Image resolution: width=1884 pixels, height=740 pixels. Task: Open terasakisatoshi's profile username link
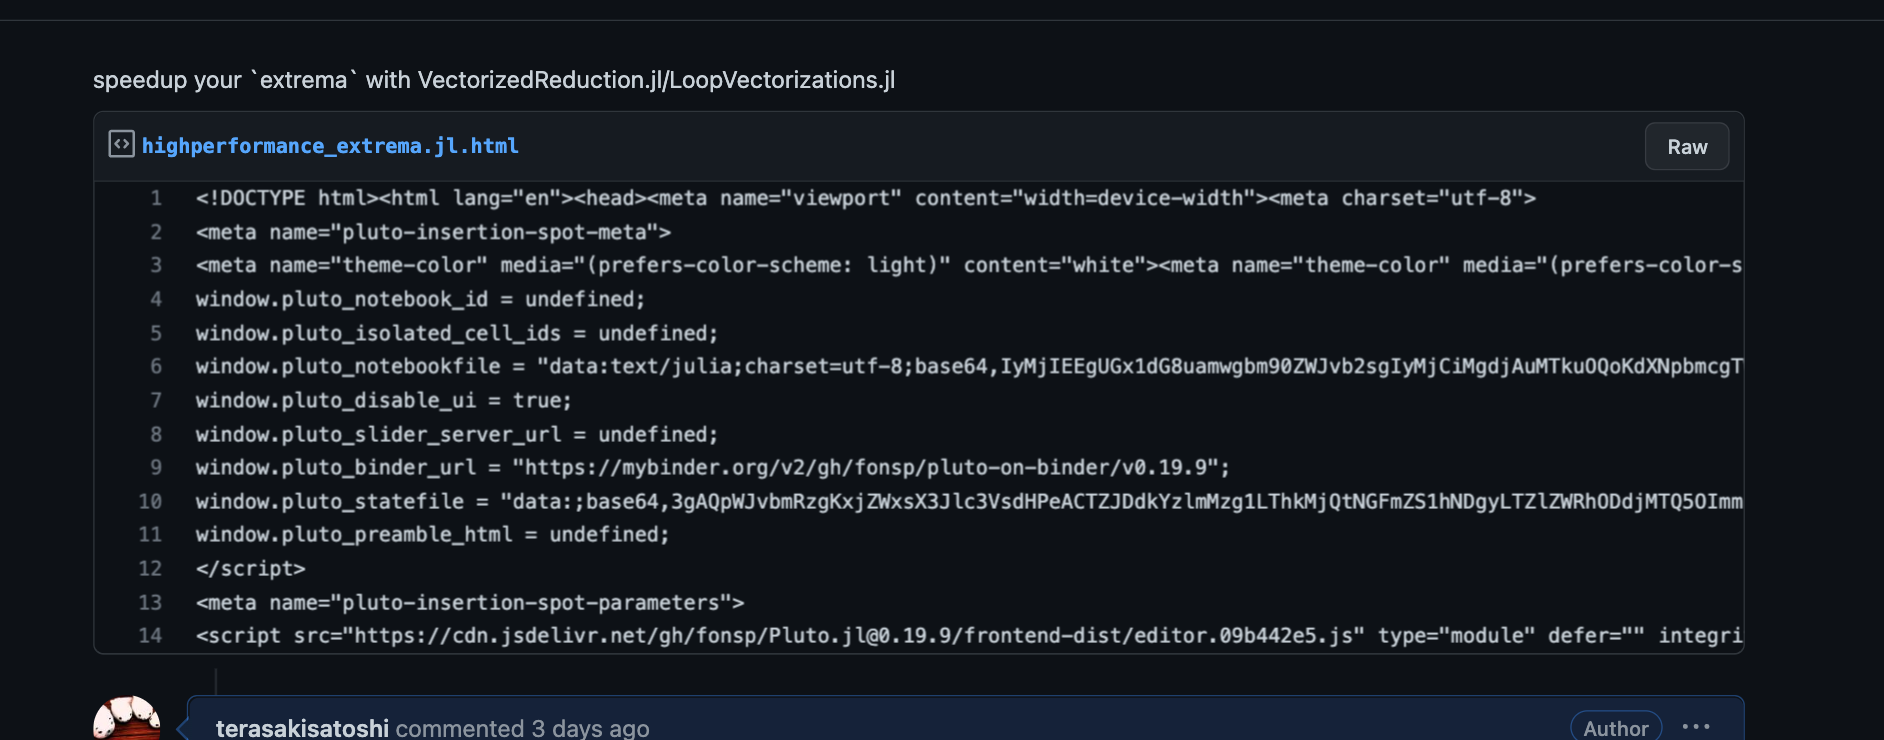[x=302, y=728]
